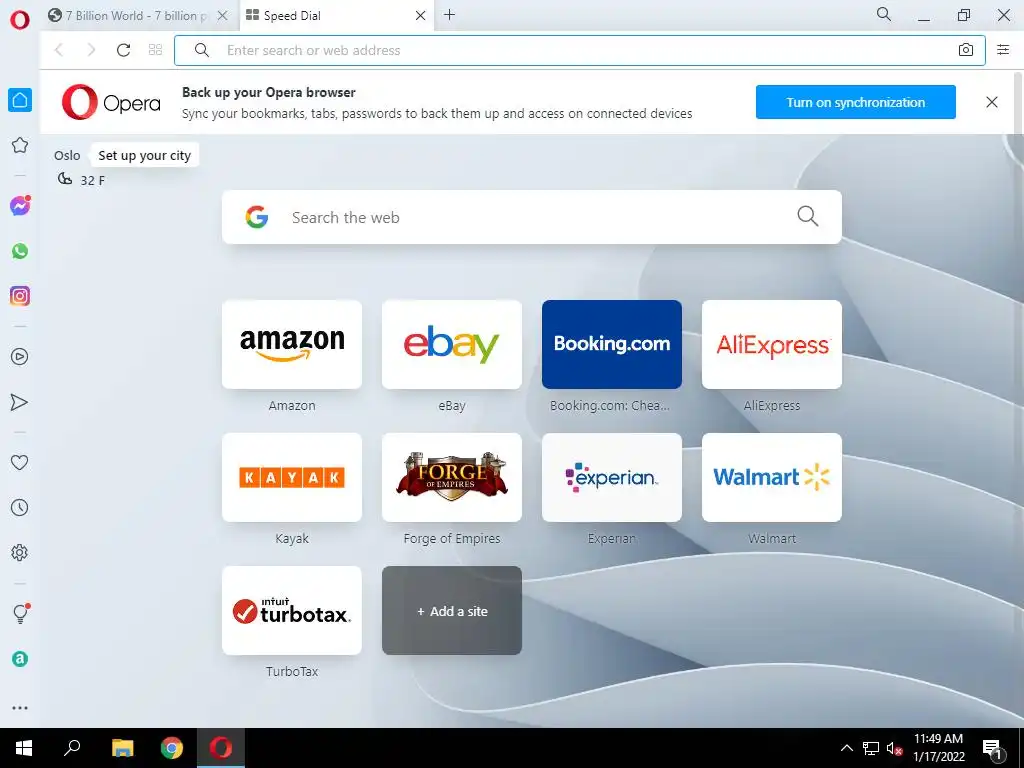Go to Home in the sidebar
The image size is (1024, 768).
(20, 100)
